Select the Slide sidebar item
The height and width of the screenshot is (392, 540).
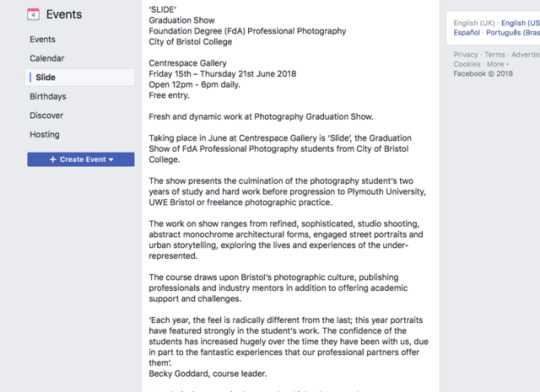[x=80, y=77]
